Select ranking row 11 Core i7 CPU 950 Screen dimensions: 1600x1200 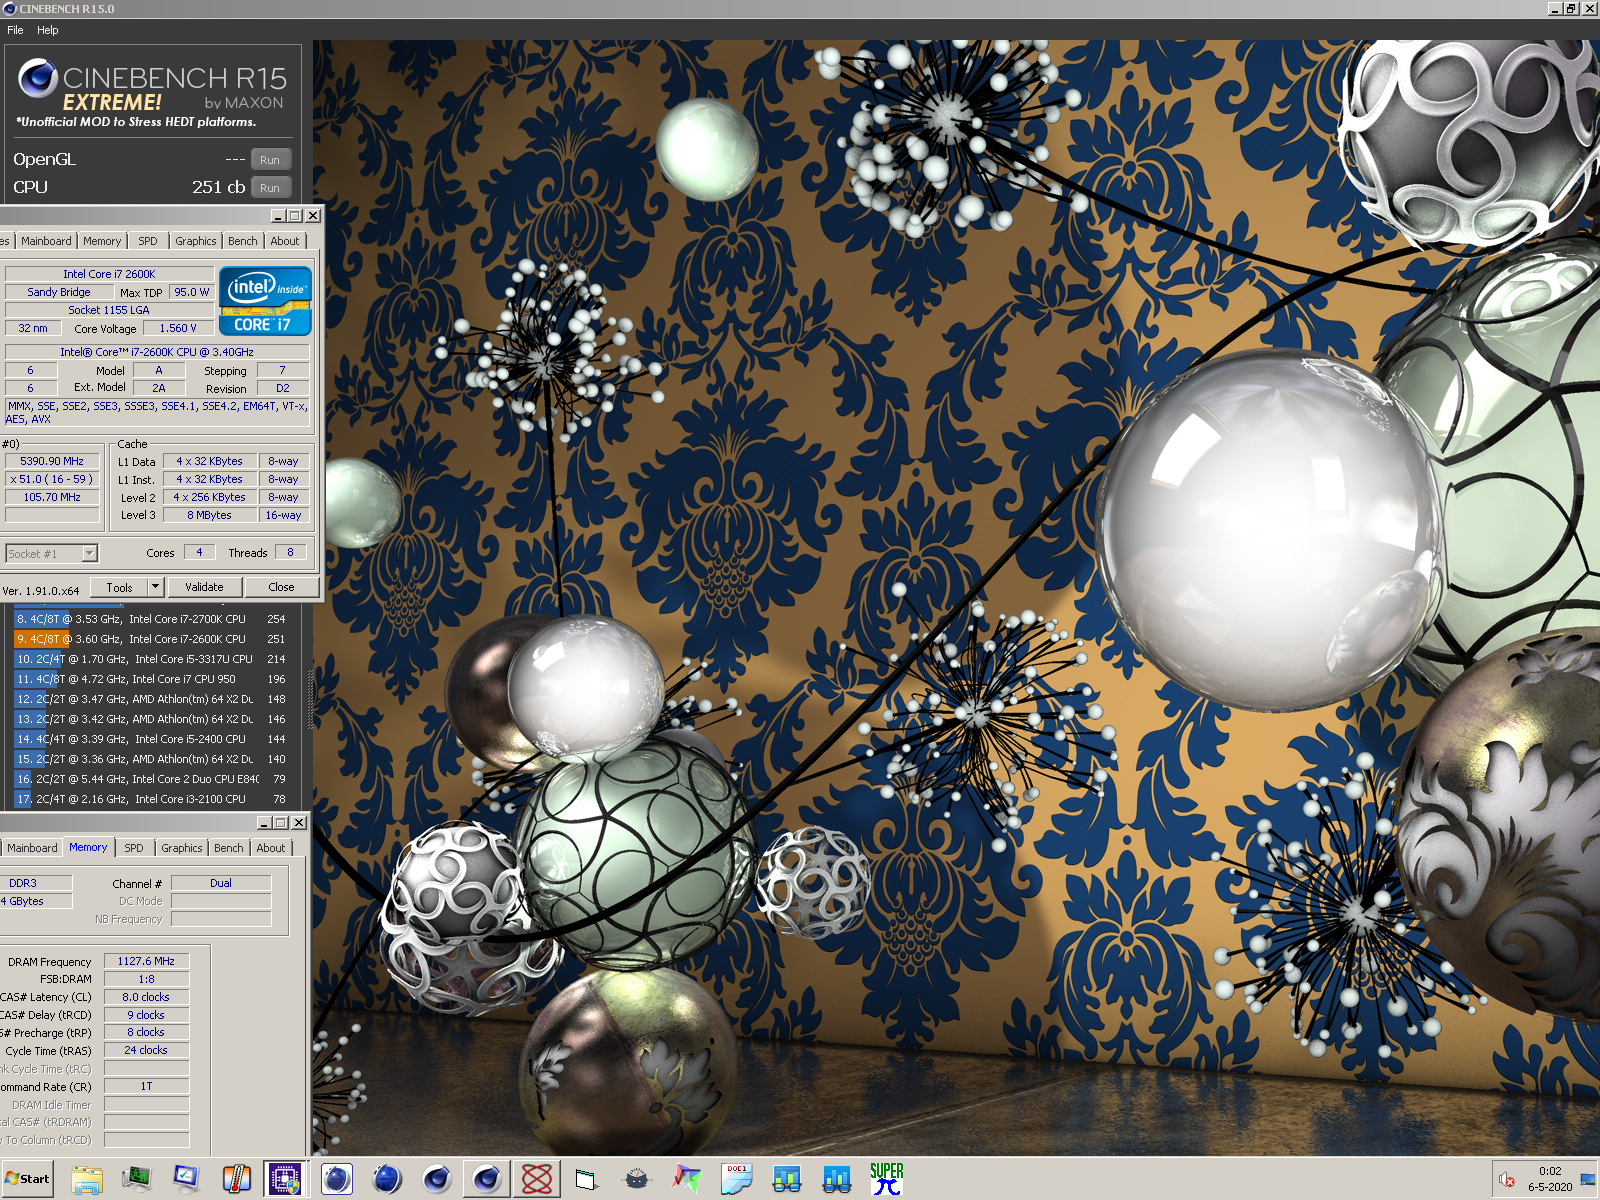tap(152, 679)
